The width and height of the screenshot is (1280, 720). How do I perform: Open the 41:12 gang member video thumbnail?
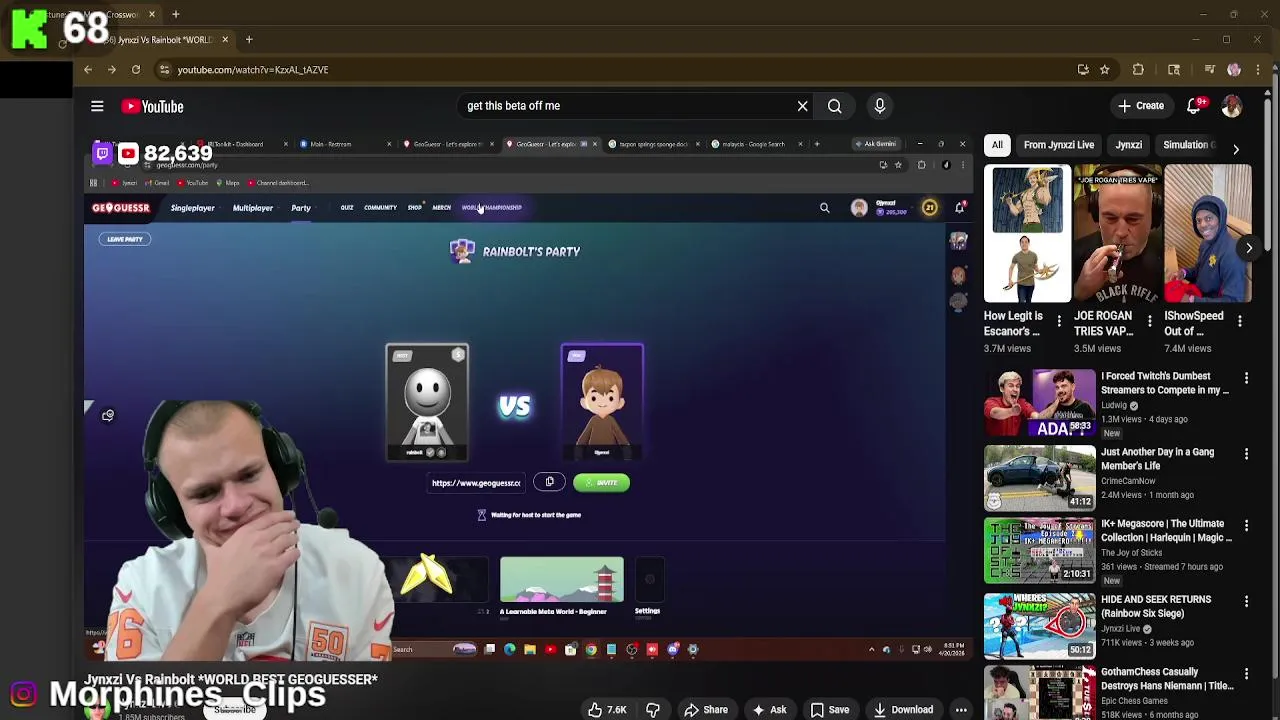click(x=1040, y=478)
